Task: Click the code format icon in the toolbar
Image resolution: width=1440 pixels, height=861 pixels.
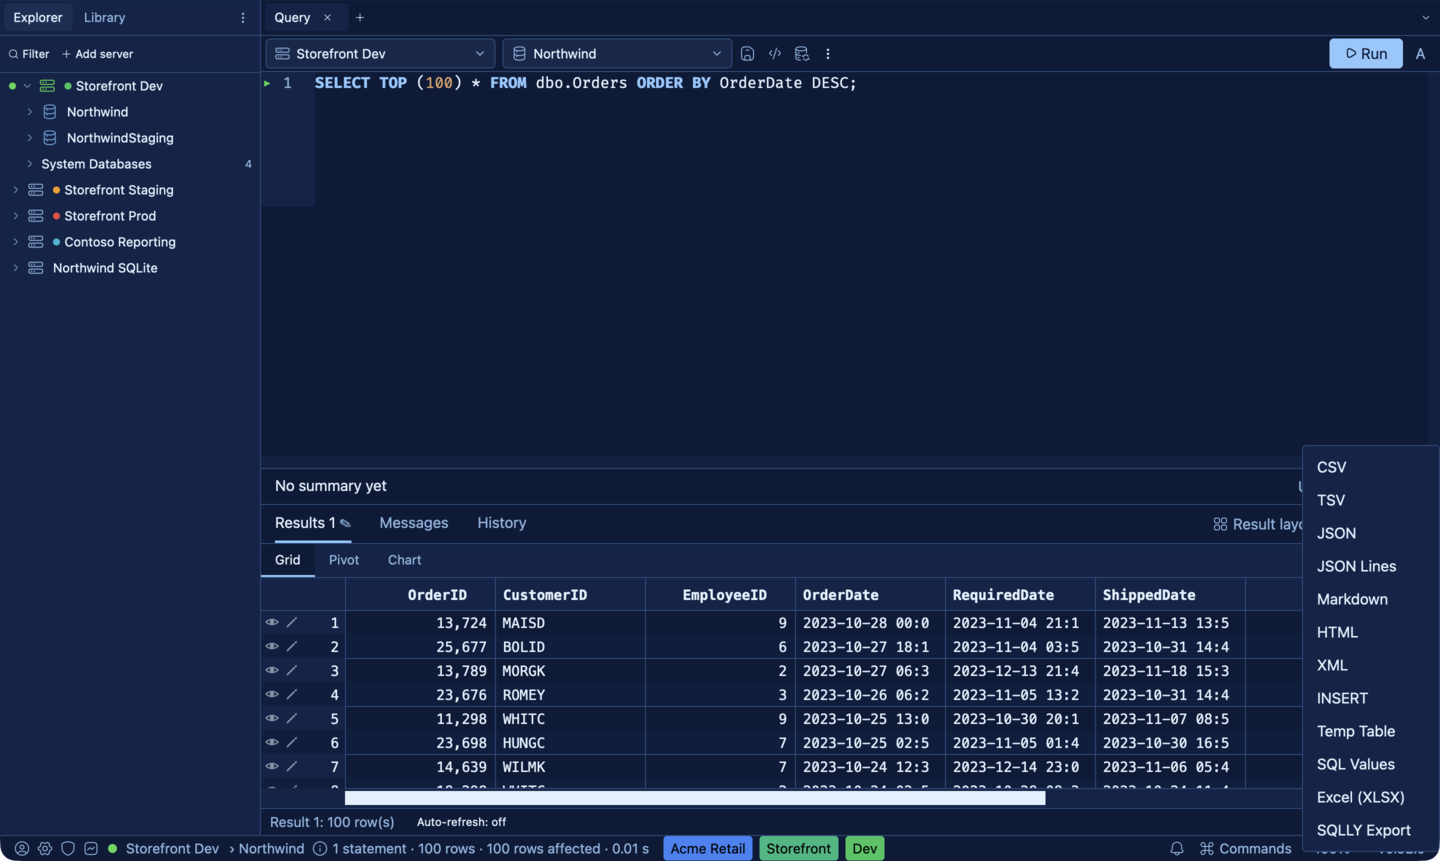Action: (x=775, y=54)
